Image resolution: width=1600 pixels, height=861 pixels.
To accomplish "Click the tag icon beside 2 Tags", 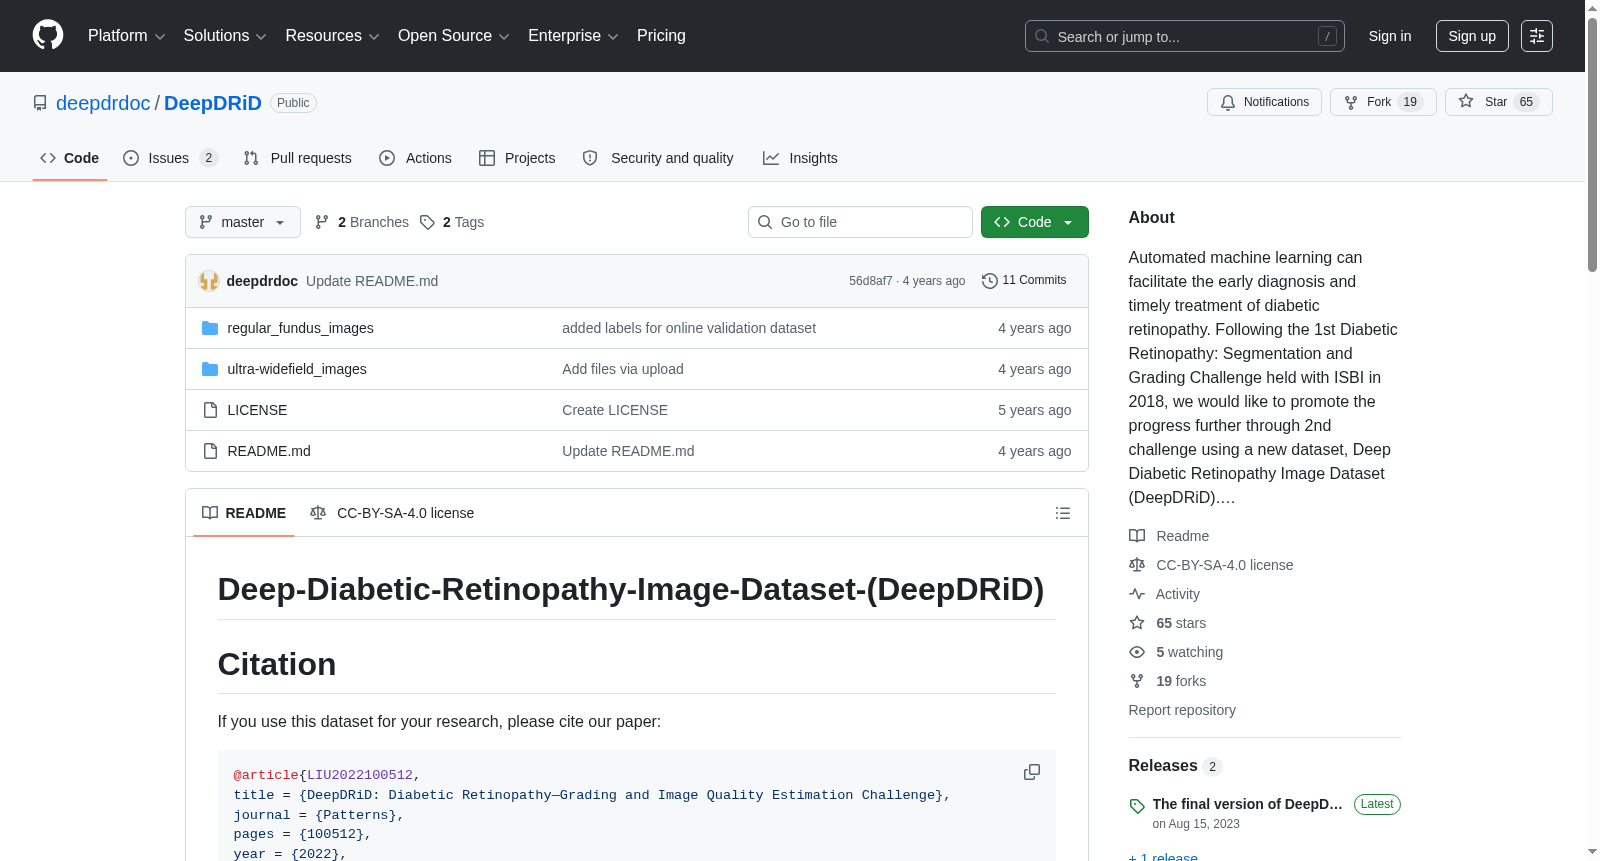I will [x=427, y=222].
